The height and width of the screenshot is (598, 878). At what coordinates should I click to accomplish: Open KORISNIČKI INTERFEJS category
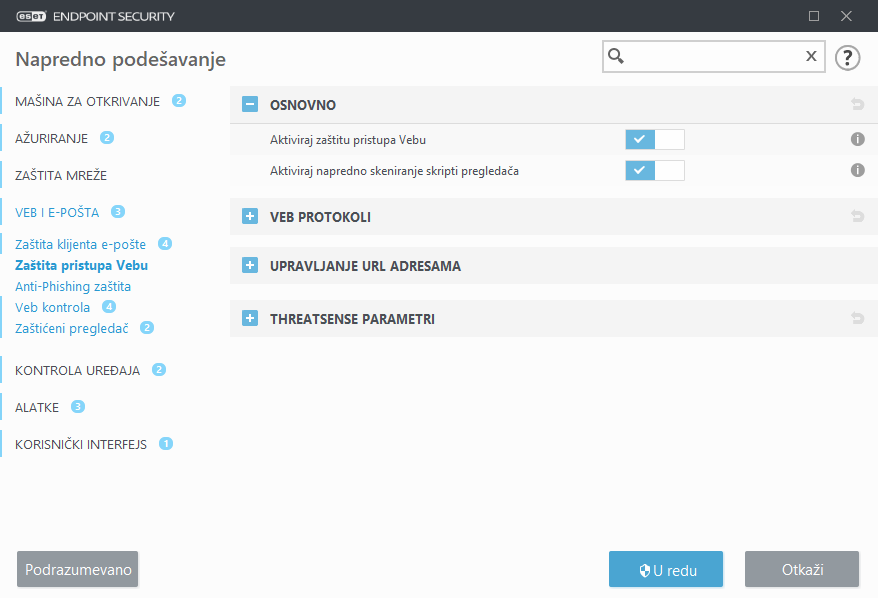(81, 444)
